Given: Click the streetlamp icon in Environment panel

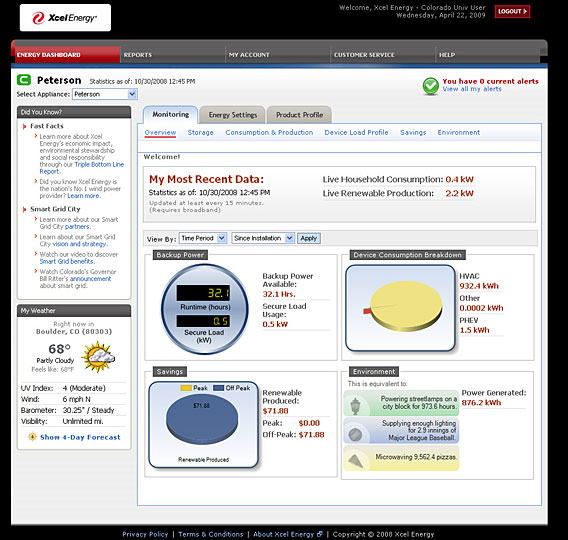Looking at the screenshot, I should [355, 406].
